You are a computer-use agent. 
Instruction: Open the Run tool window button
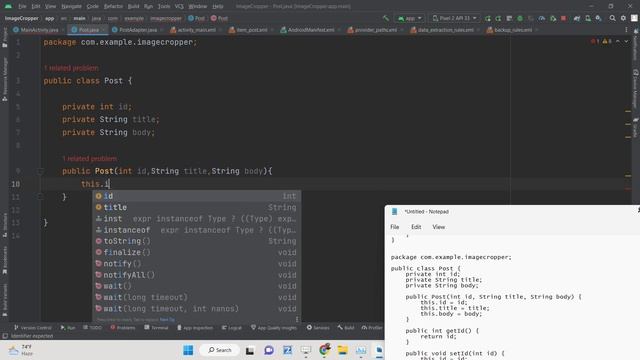point(68,328)
